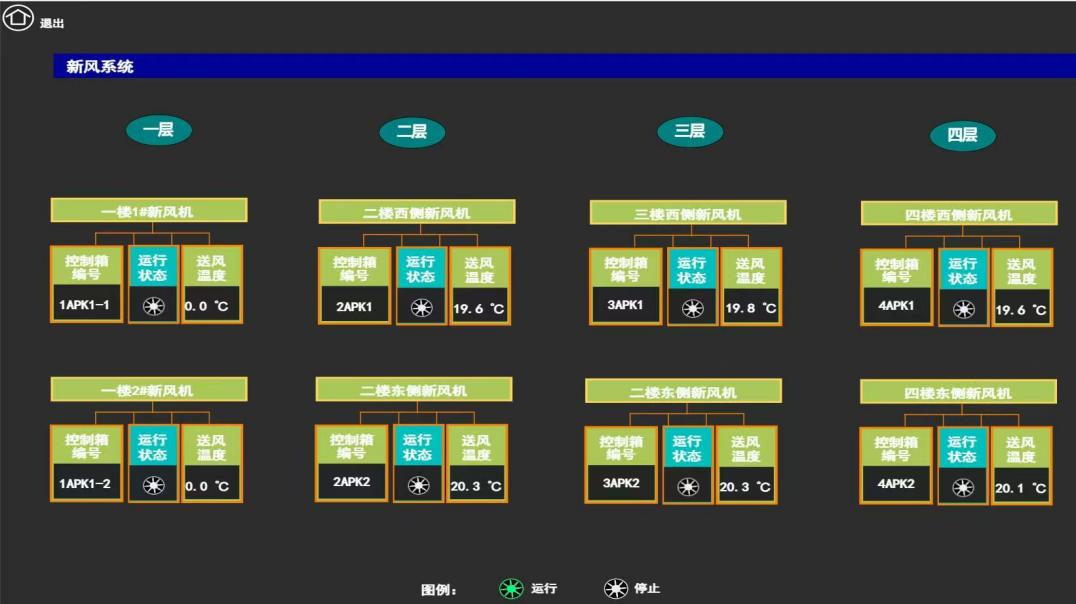The width and height of the screenshot is (1076, 604).
Task: Click the run status fan icon beside 2APK2
Action: [418, 486]
